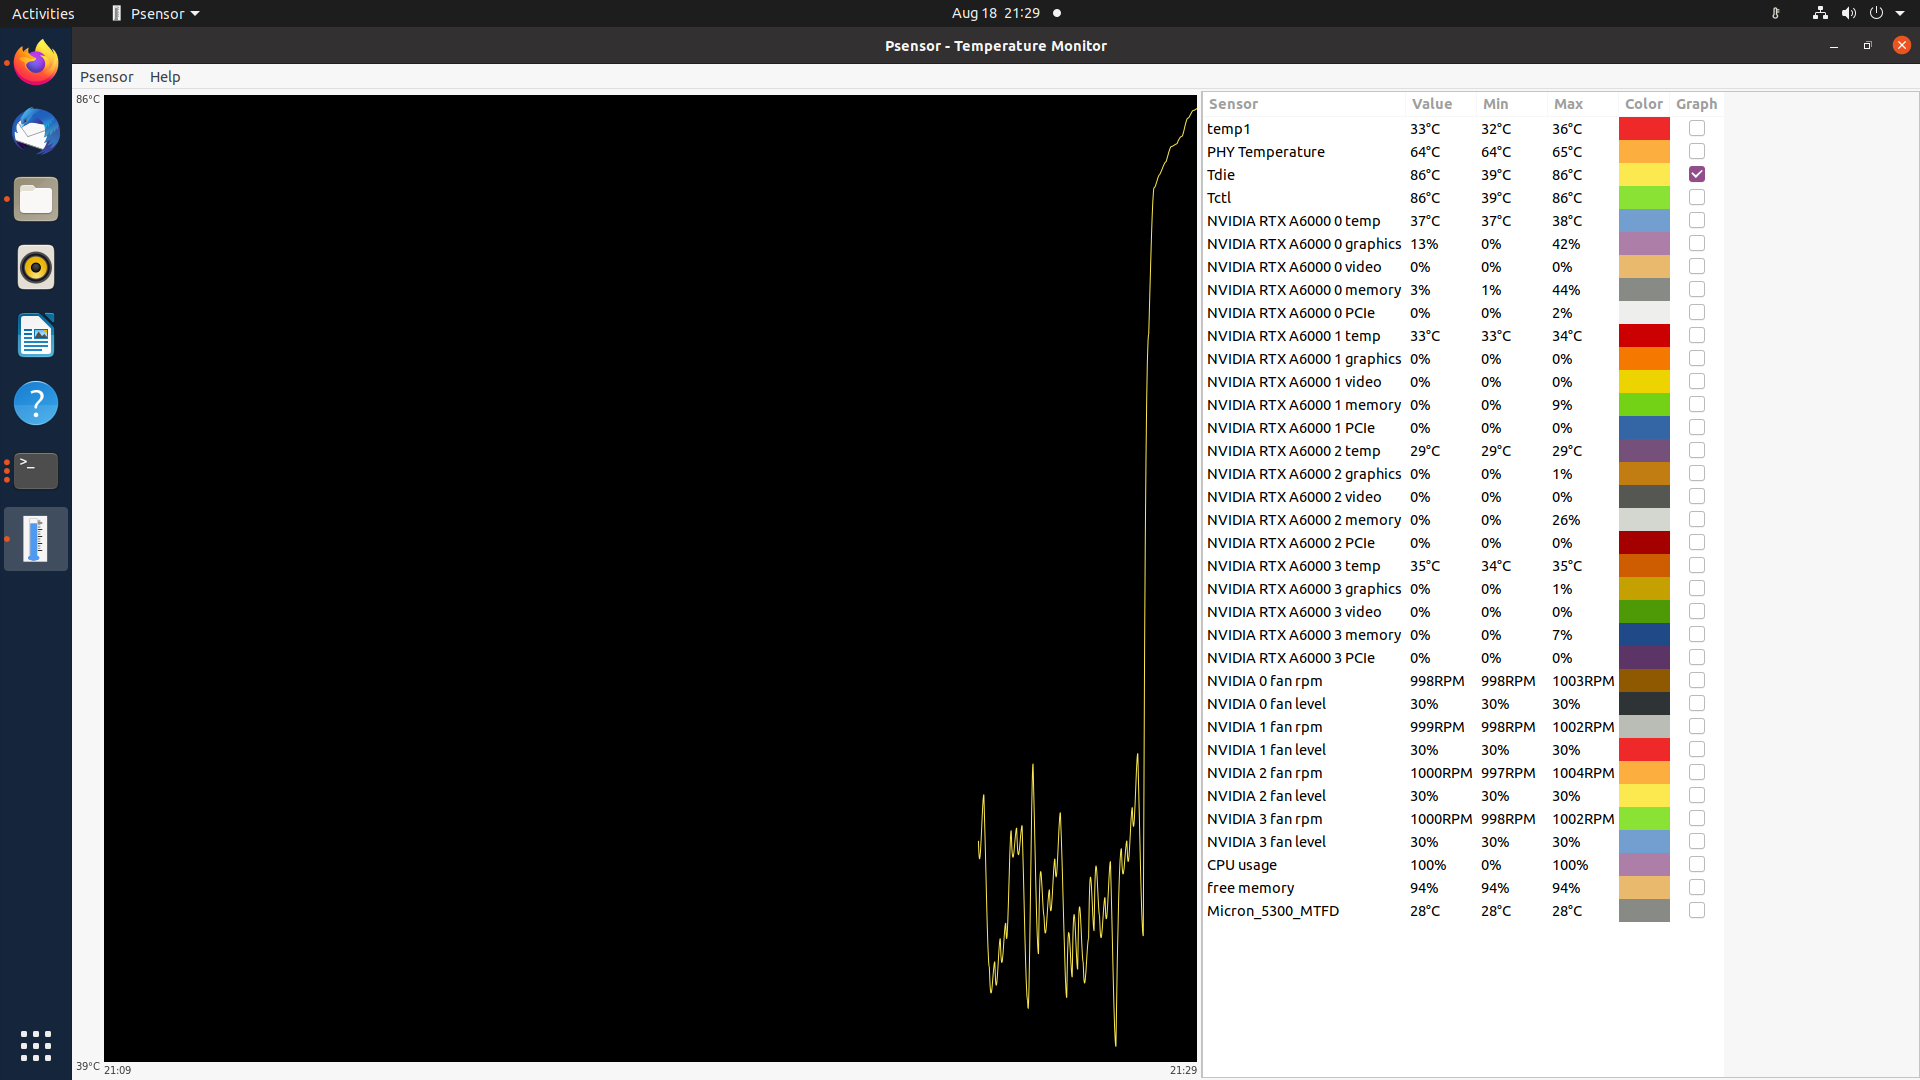Sort by the Sensor column header
This screenshot has width=1920, height=1080.
(1303, 104)
